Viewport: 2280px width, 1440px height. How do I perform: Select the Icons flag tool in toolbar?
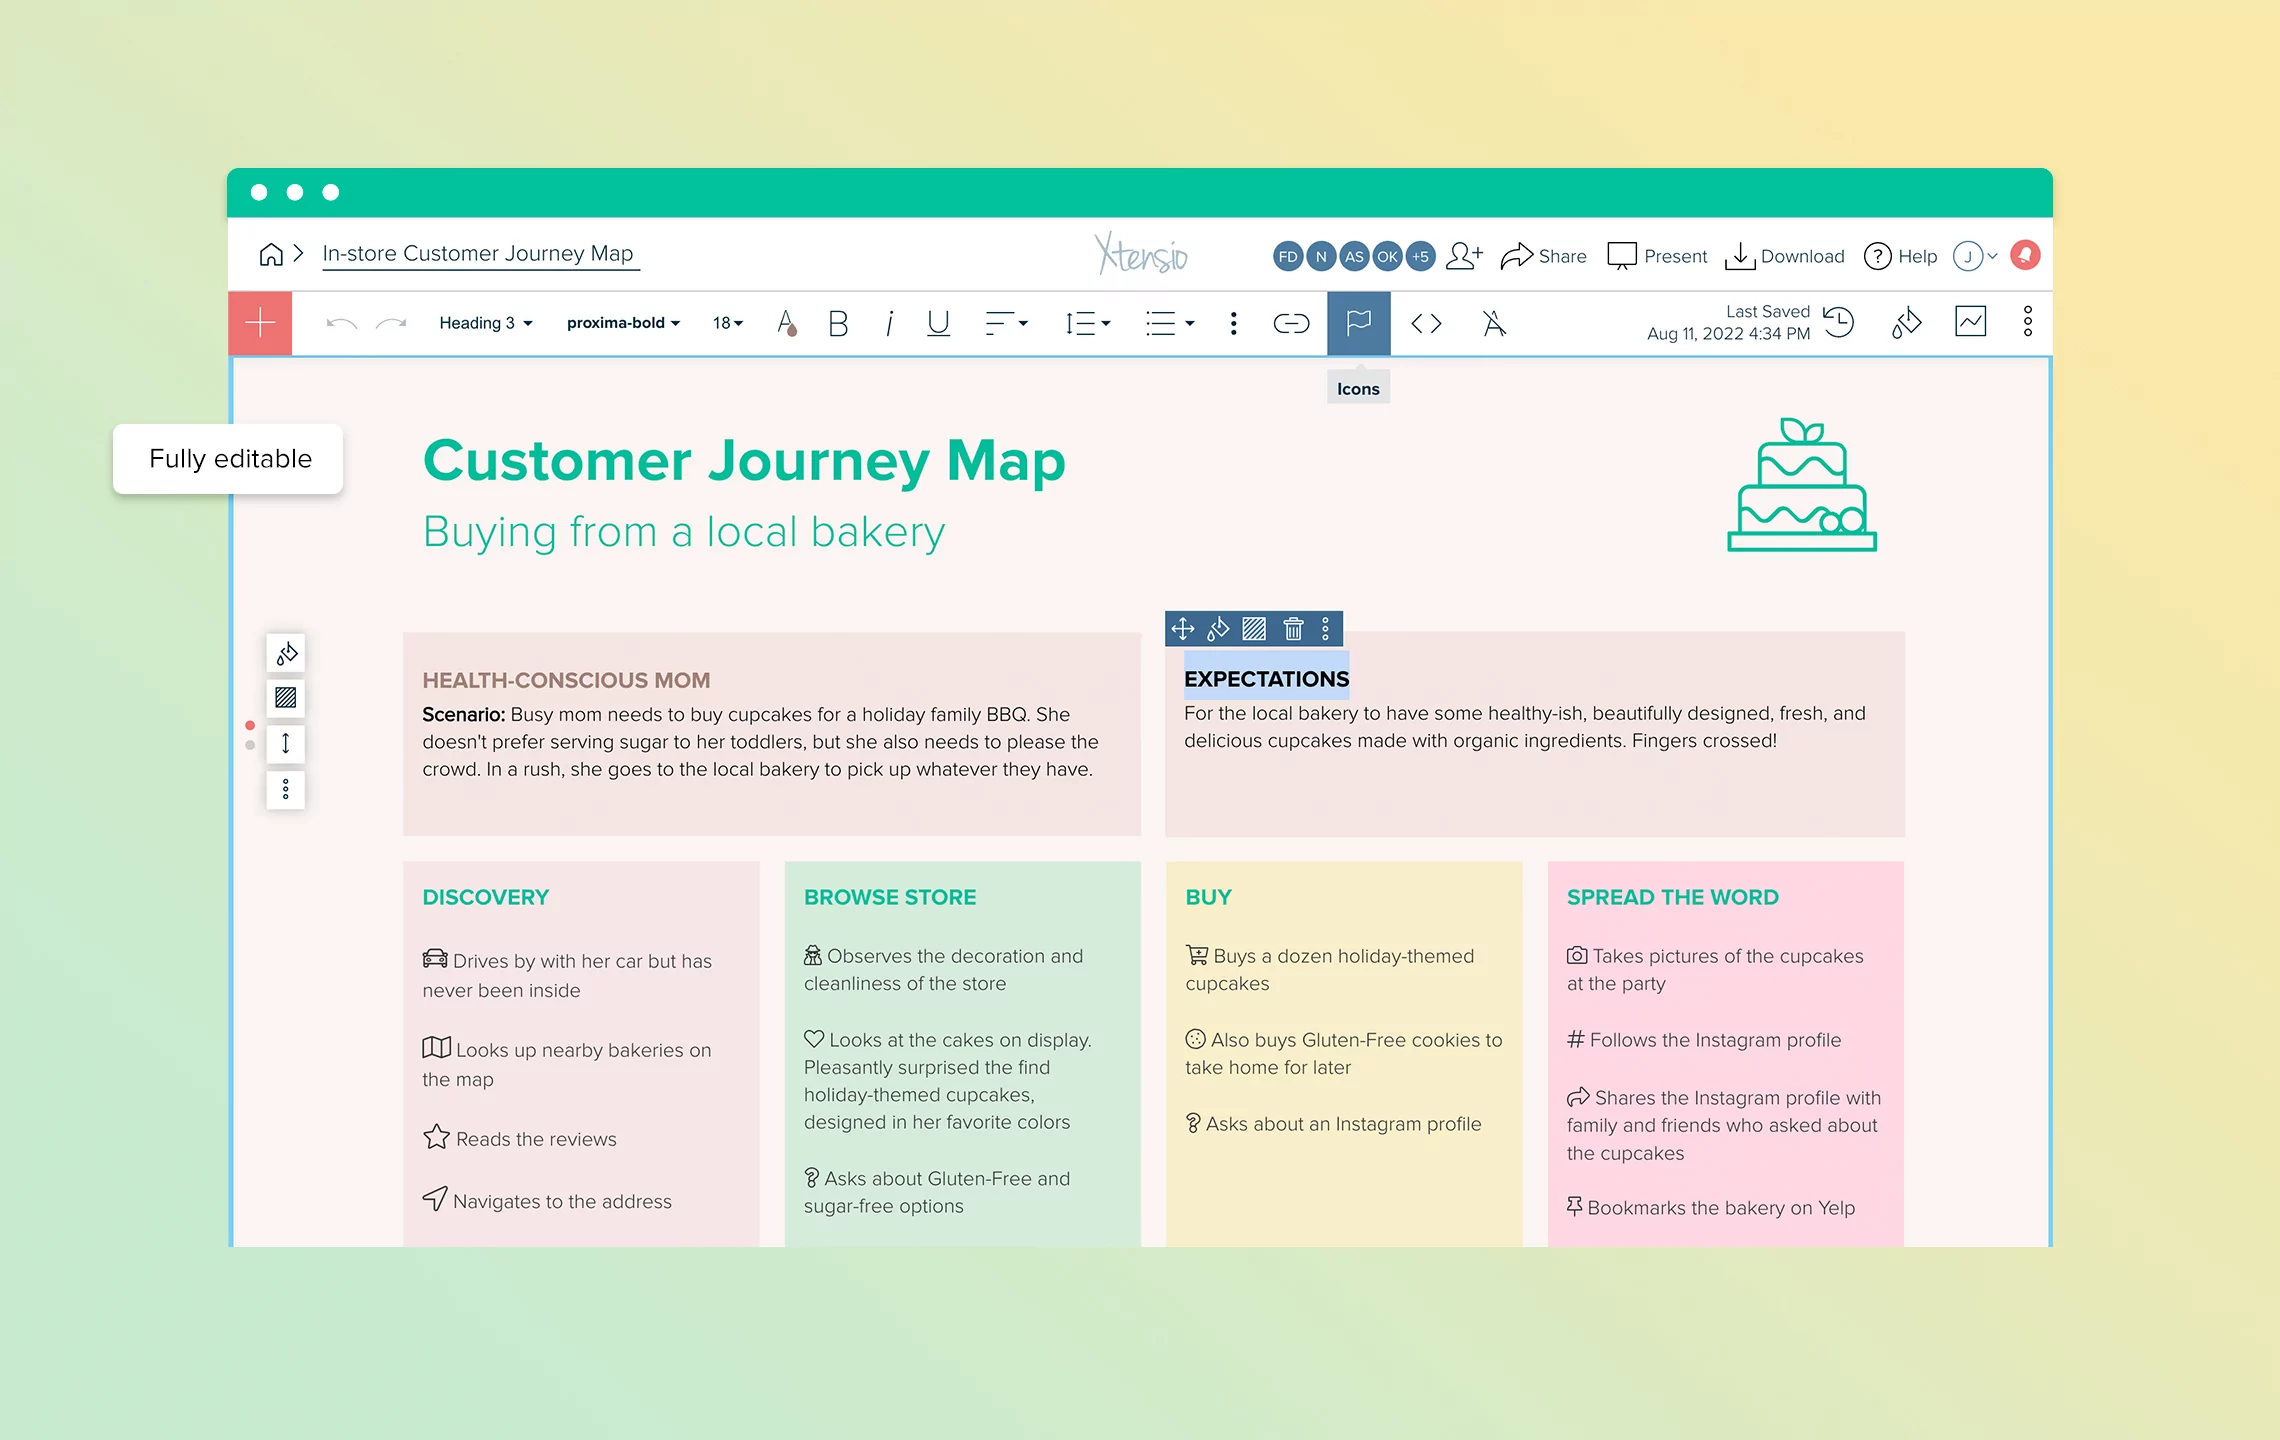[x=1358, y=323]
